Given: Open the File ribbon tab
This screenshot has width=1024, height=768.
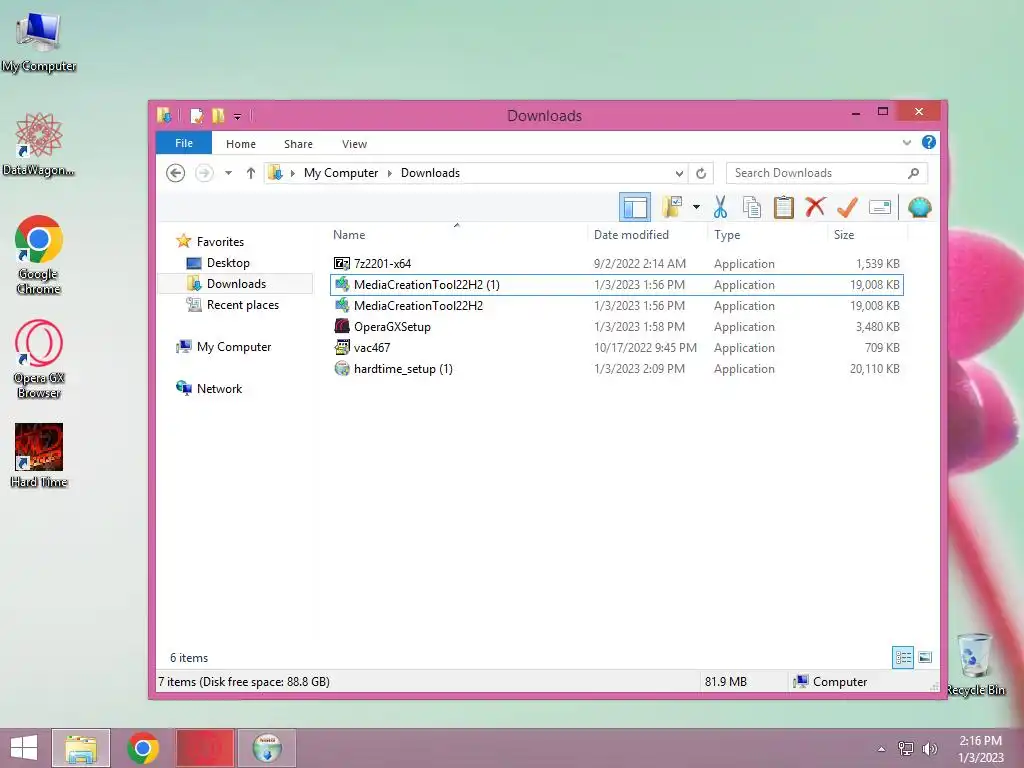Looking at the screenshot, I should 184,143.
